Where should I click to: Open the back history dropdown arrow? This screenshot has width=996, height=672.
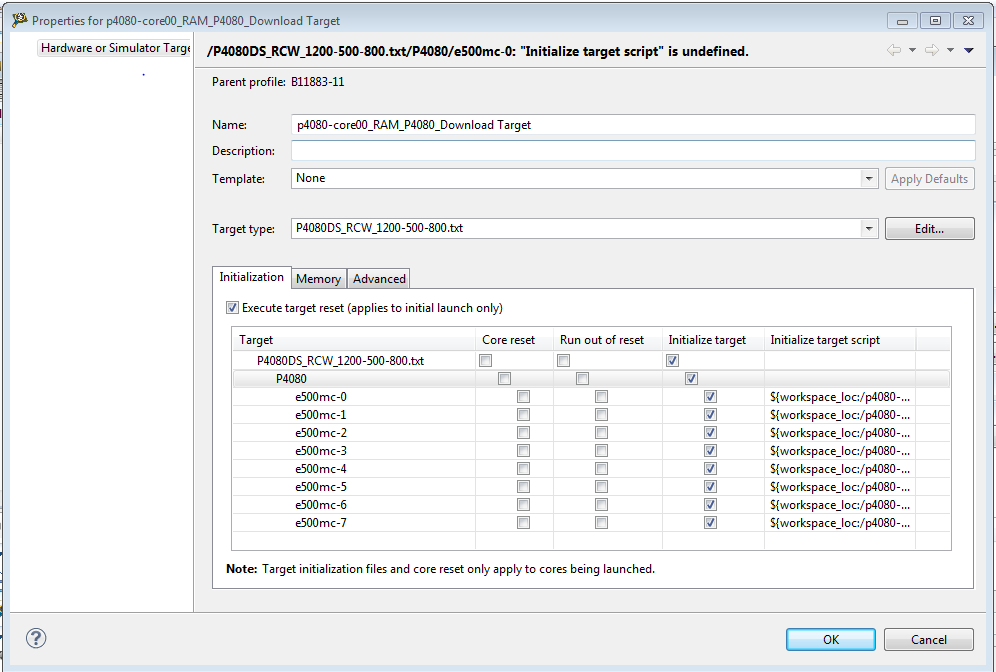click(x=912, y=50)
